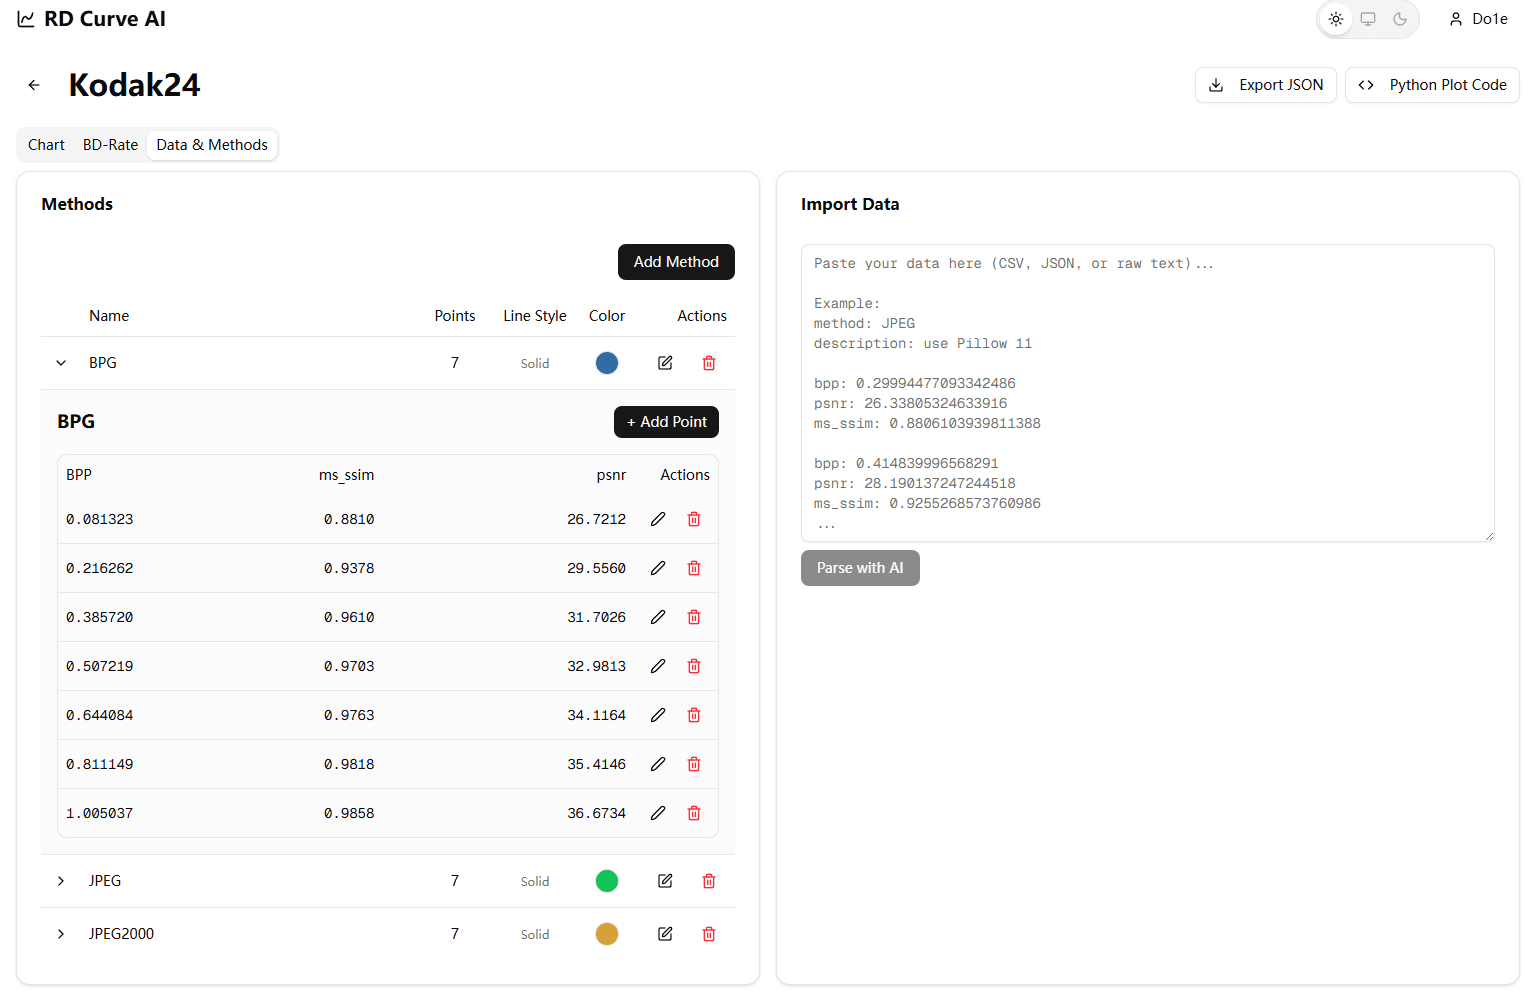Enable dark mode with moon icon
Image resolution: width=1532 pixels, height=995 pixels.
(x=1400, y=19)
